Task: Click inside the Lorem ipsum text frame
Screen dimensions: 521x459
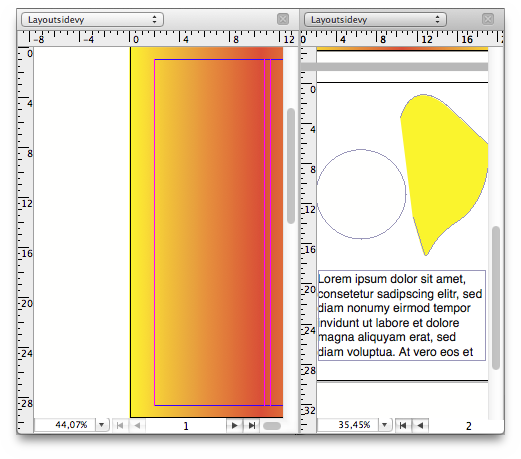Action: click(402, 315)
